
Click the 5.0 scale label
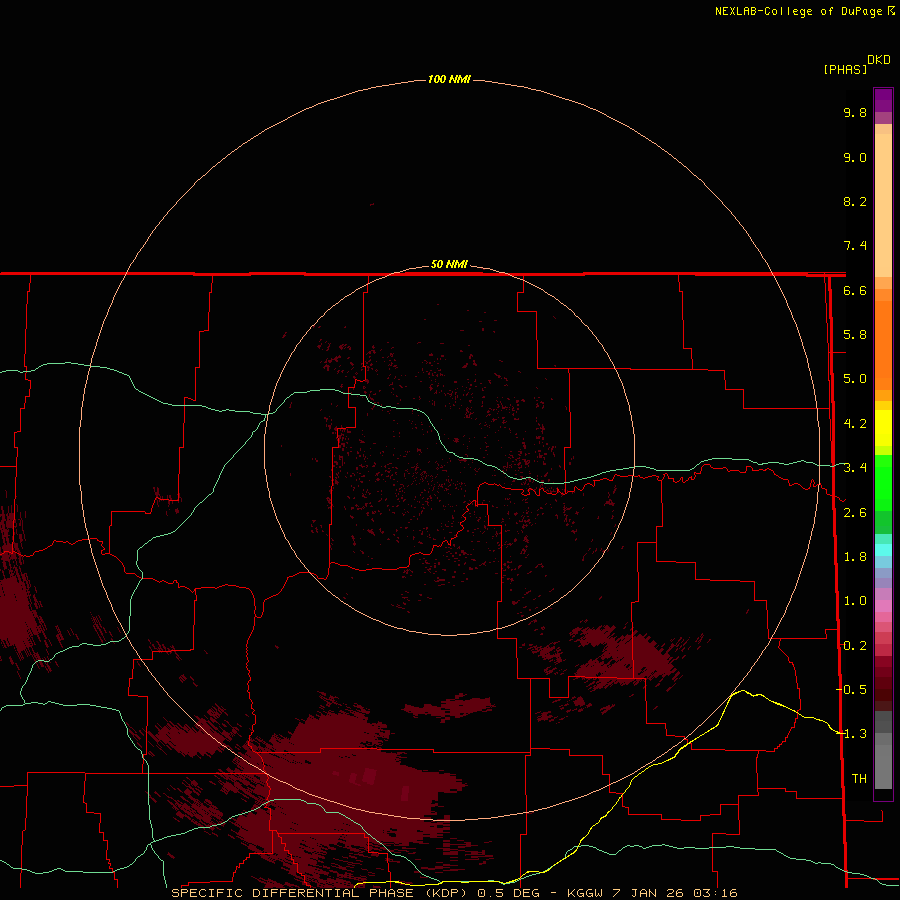click(855, 379)
